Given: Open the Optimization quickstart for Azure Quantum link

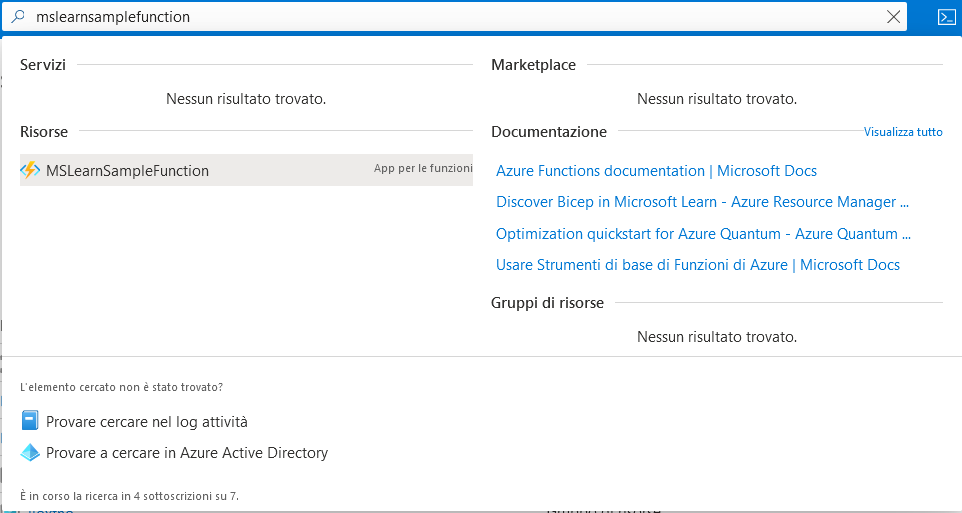Looking at the screenshot, I should tap(703, 234).
